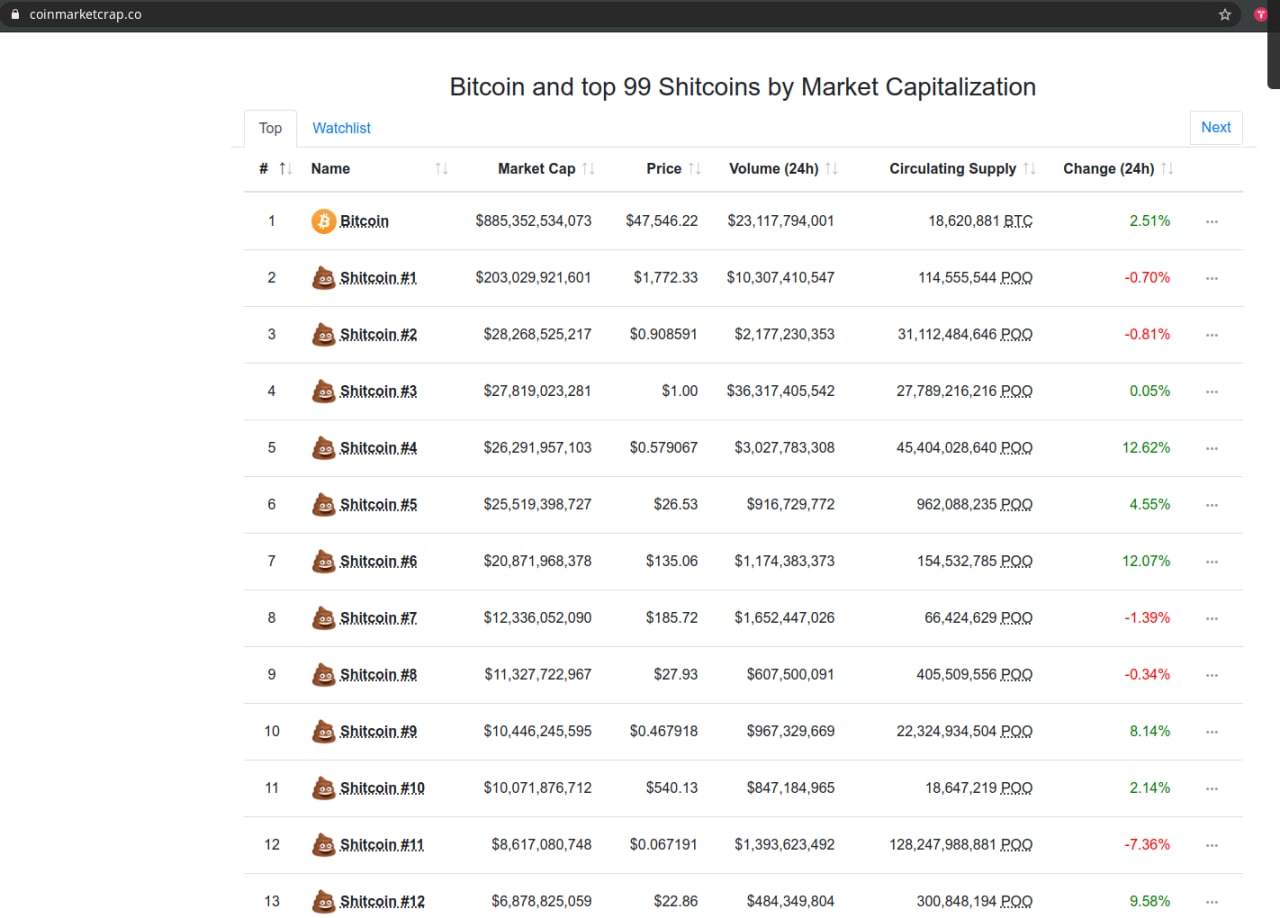Click the volume $36,317,405,542 for Shitcoin #3

point(781,391)
